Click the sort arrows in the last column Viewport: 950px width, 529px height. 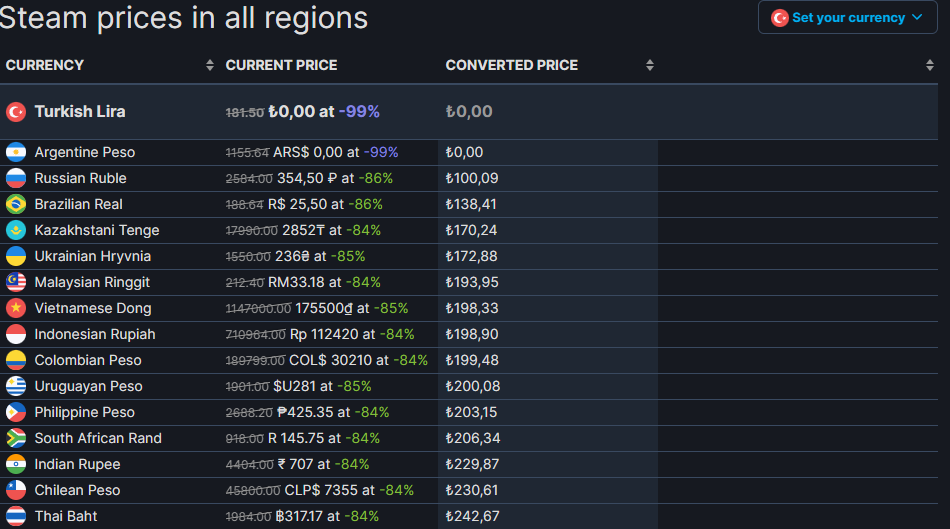pos(929,65)
